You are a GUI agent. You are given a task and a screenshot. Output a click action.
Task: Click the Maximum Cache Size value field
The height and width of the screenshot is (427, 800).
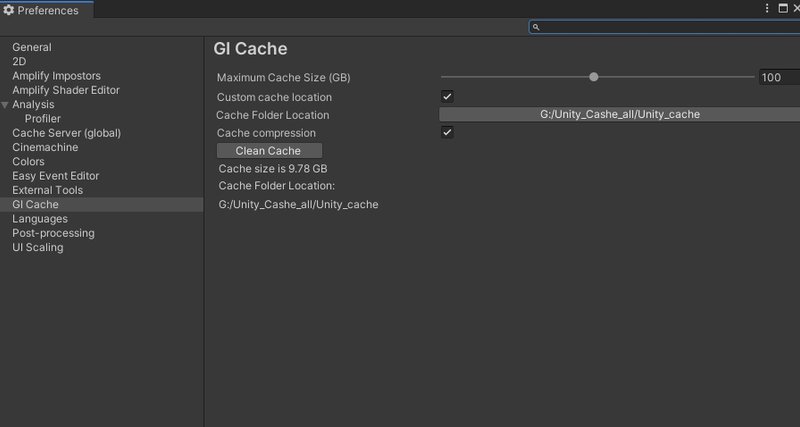[779, 78]
